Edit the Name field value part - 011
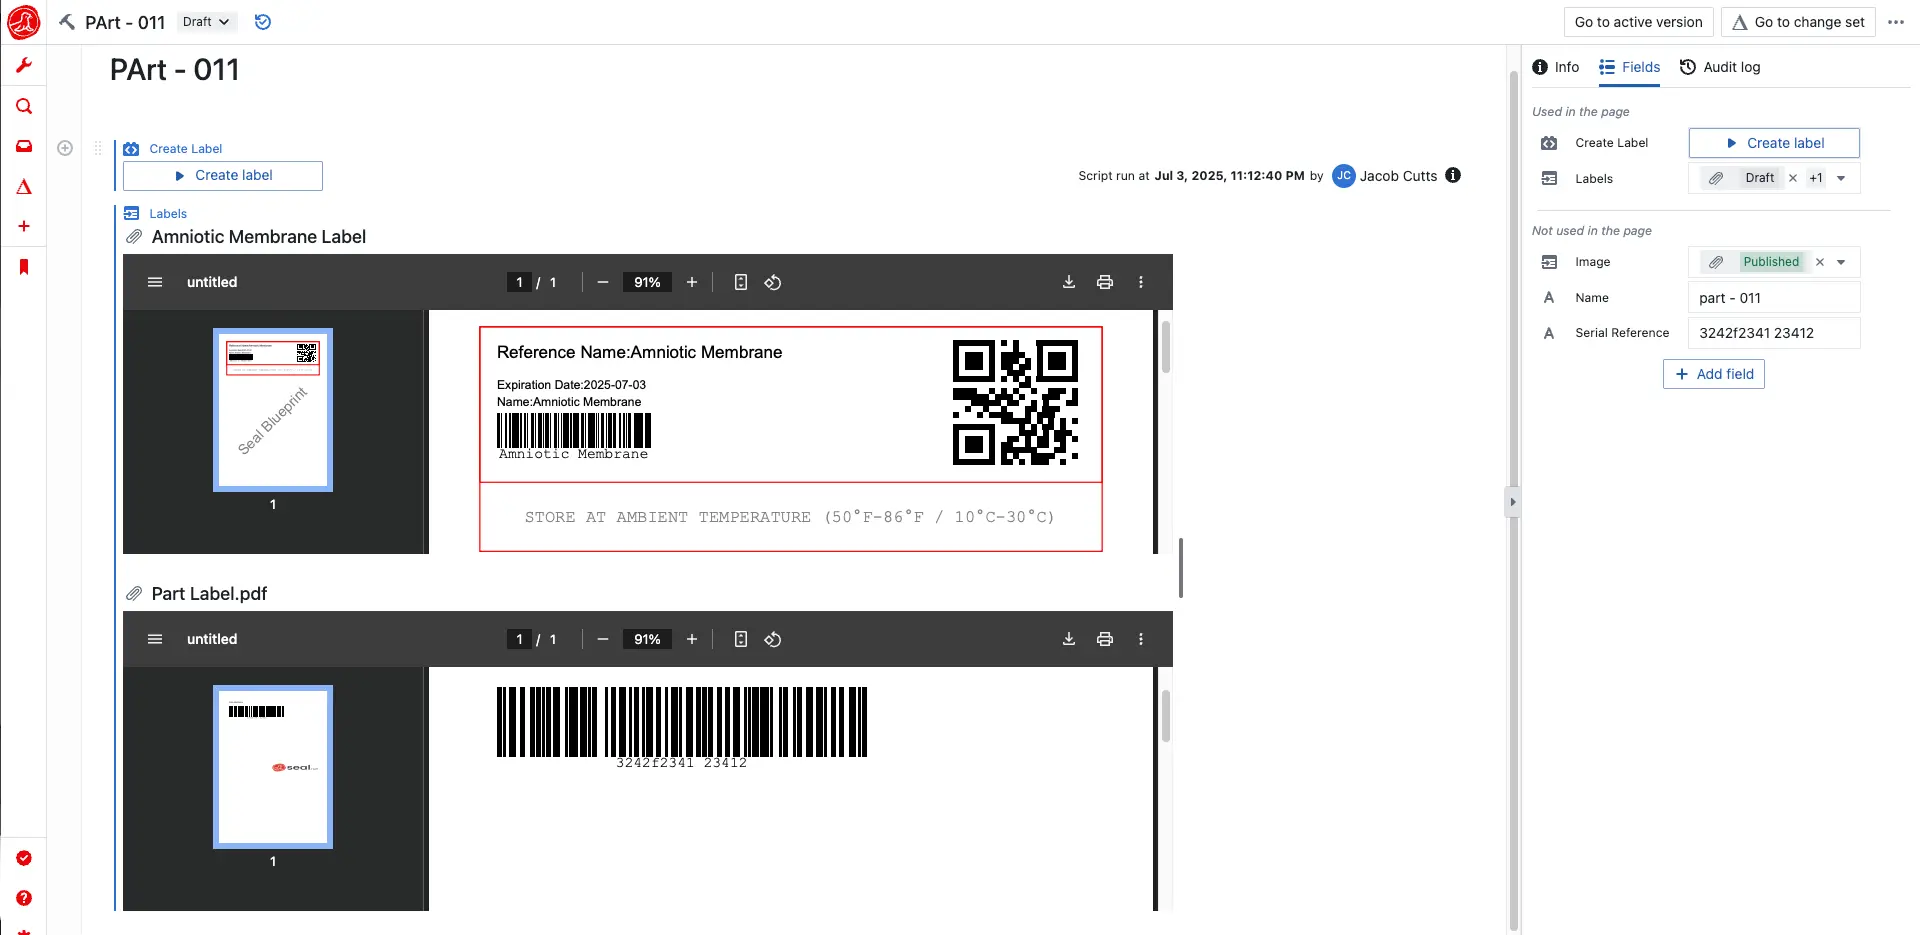 (1774, 298)
